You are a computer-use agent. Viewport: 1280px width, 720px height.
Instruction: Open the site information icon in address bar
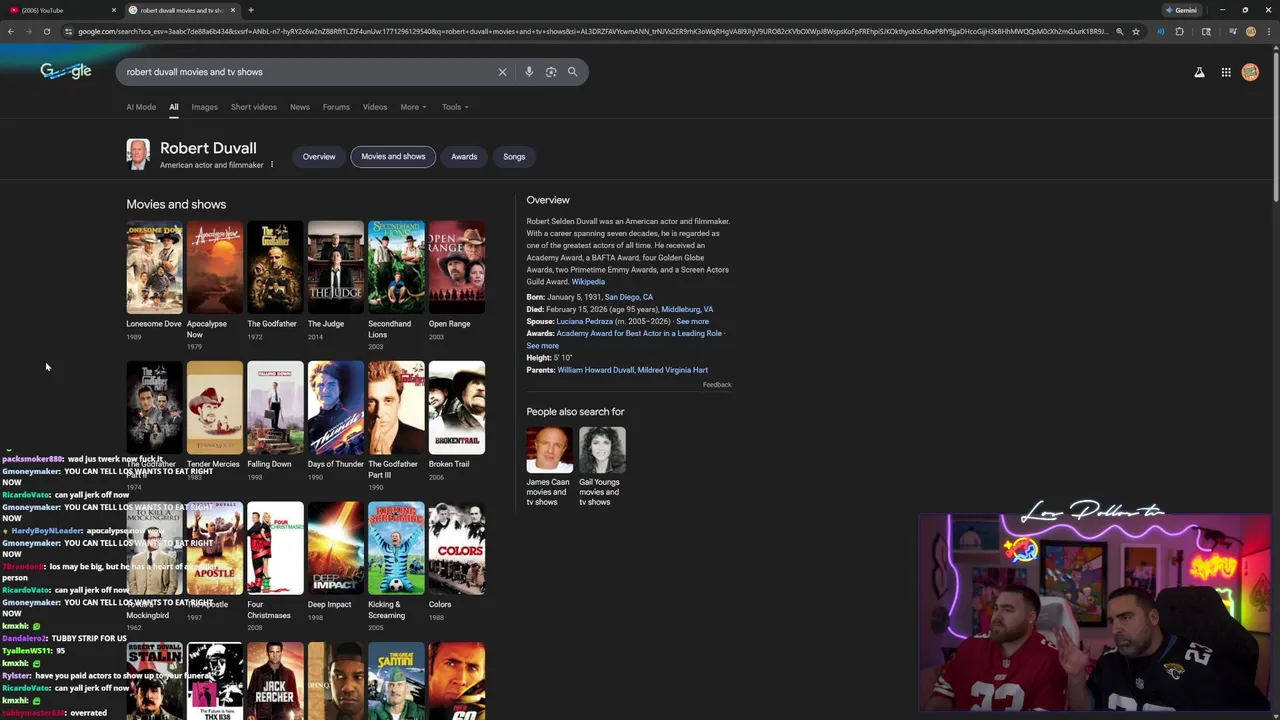[x=68, y=31]
